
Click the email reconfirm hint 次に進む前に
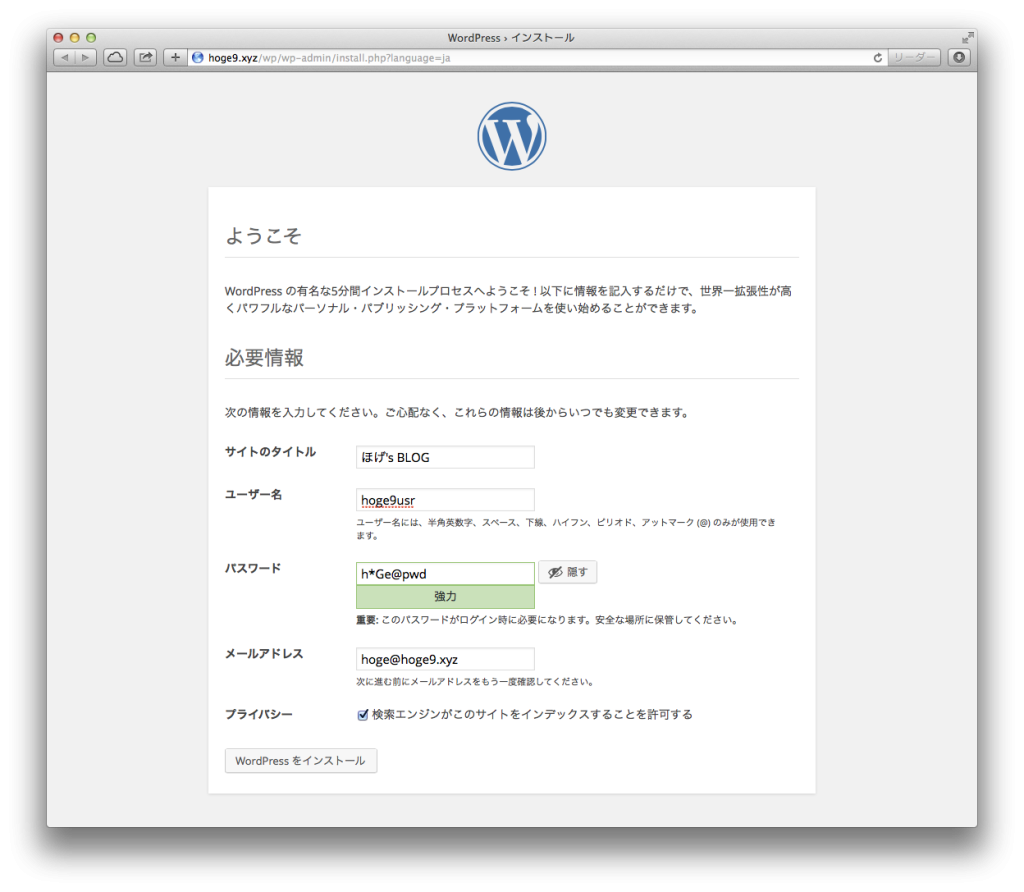(x=475, y=682)
